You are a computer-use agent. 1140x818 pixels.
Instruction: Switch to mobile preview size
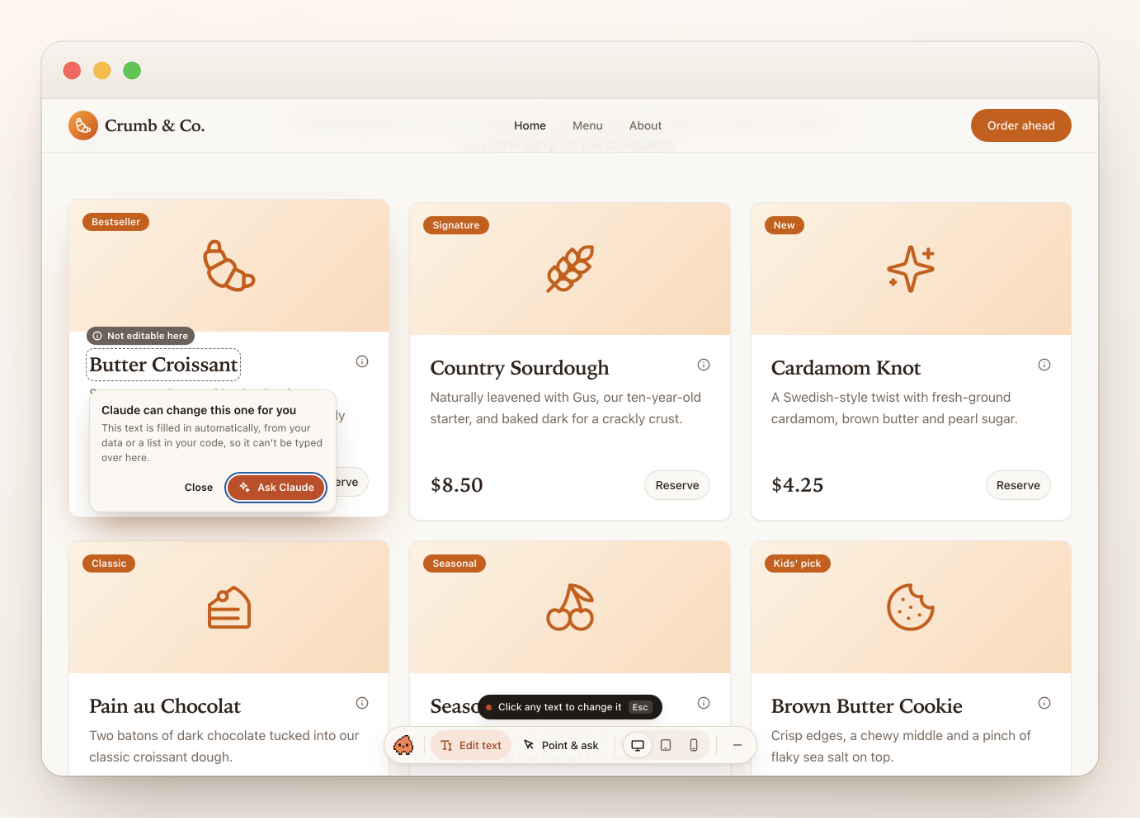point(694,745)
